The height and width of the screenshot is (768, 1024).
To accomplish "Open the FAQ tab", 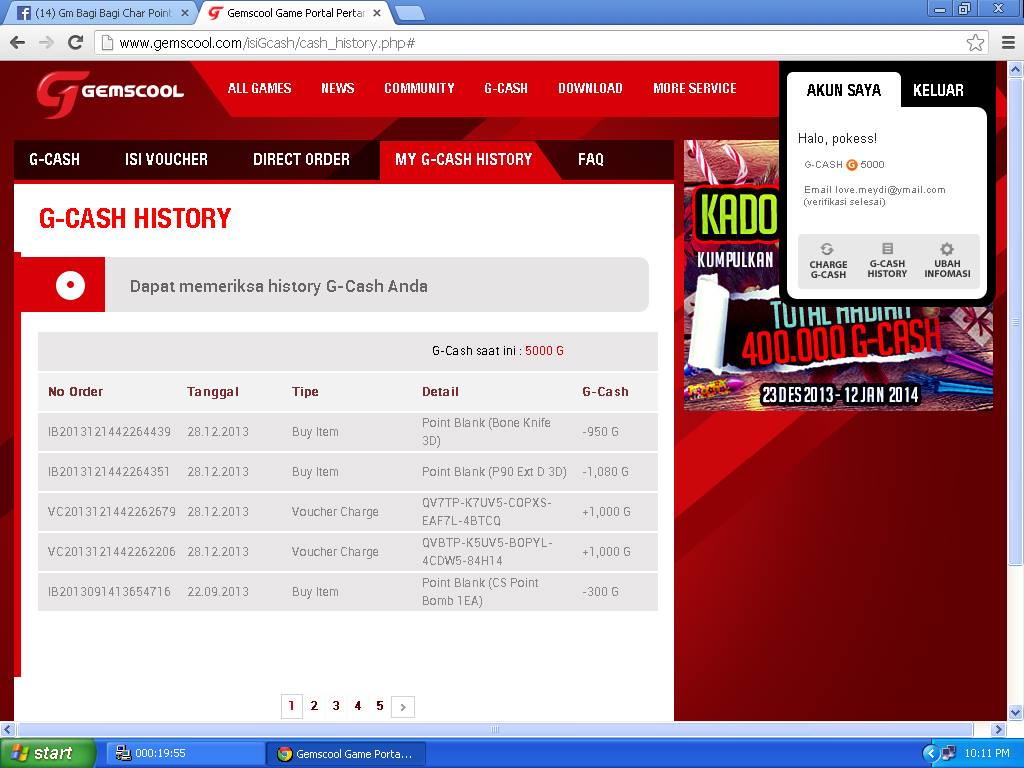I will click(591, 159).
